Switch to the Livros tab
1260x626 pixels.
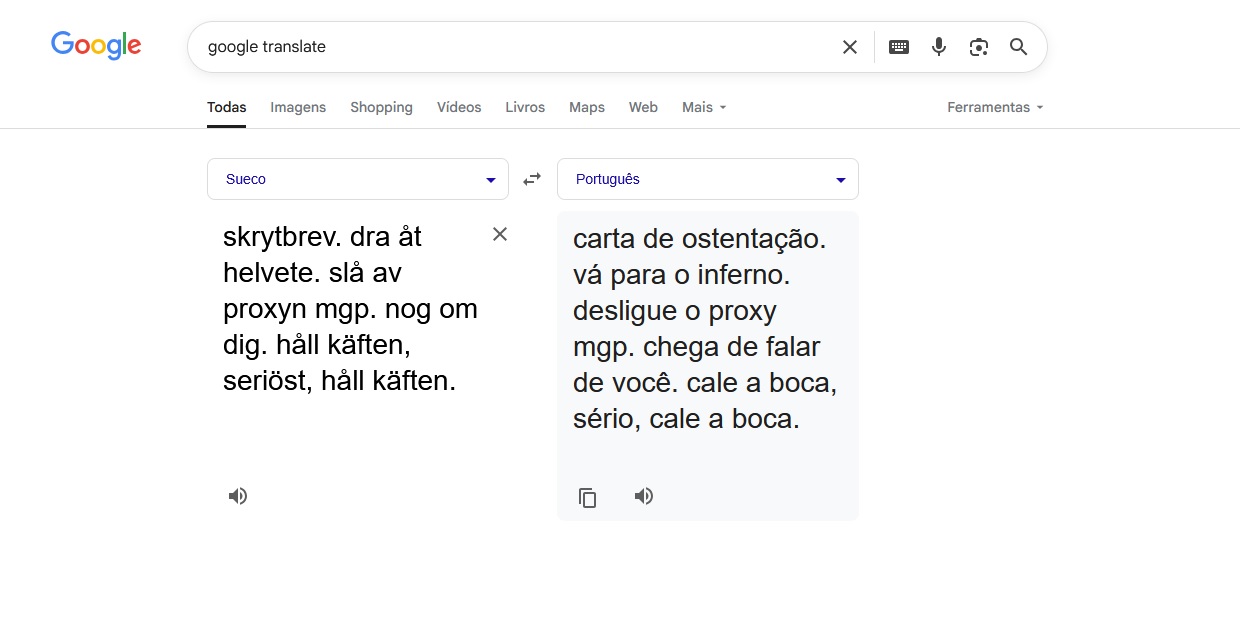(x=525, y=107)
